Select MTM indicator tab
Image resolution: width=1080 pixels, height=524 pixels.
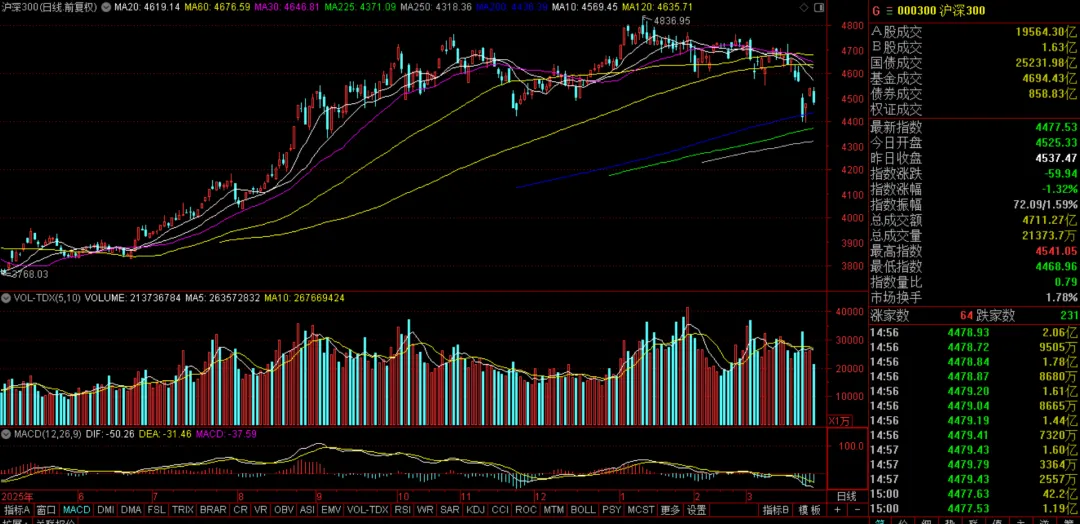(554, 510)
